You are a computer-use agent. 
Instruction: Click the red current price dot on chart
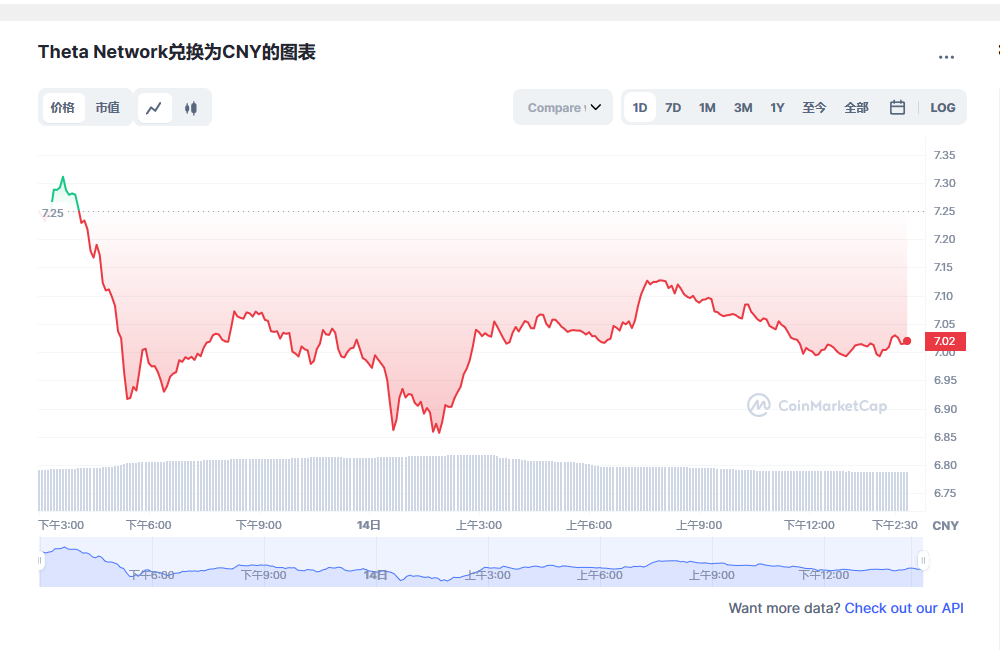pyautogui.click(x=907, y=341)
